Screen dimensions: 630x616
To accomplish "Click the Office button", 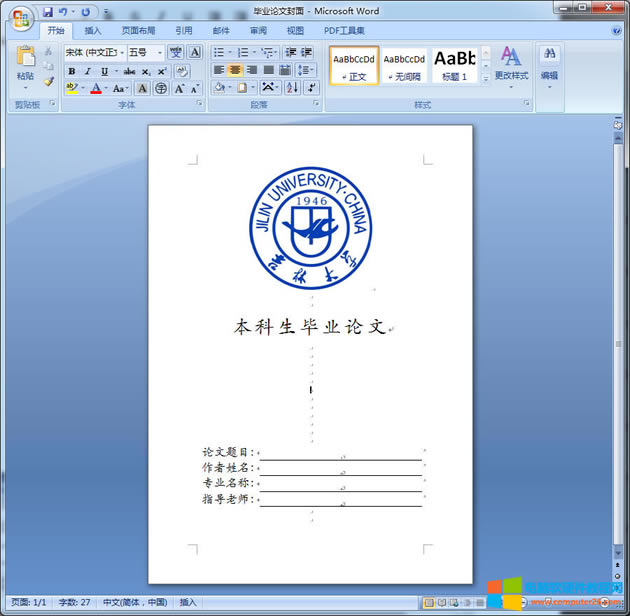I will pos(21,17).
